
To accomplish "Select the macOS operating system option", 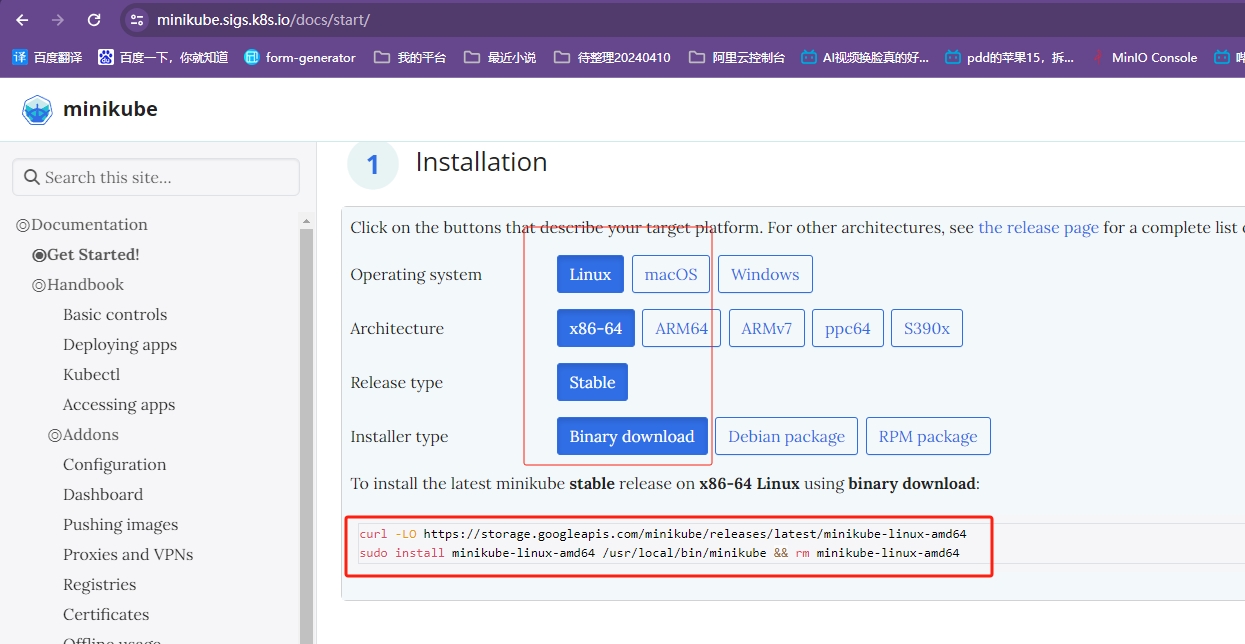I will coord(671,275).
